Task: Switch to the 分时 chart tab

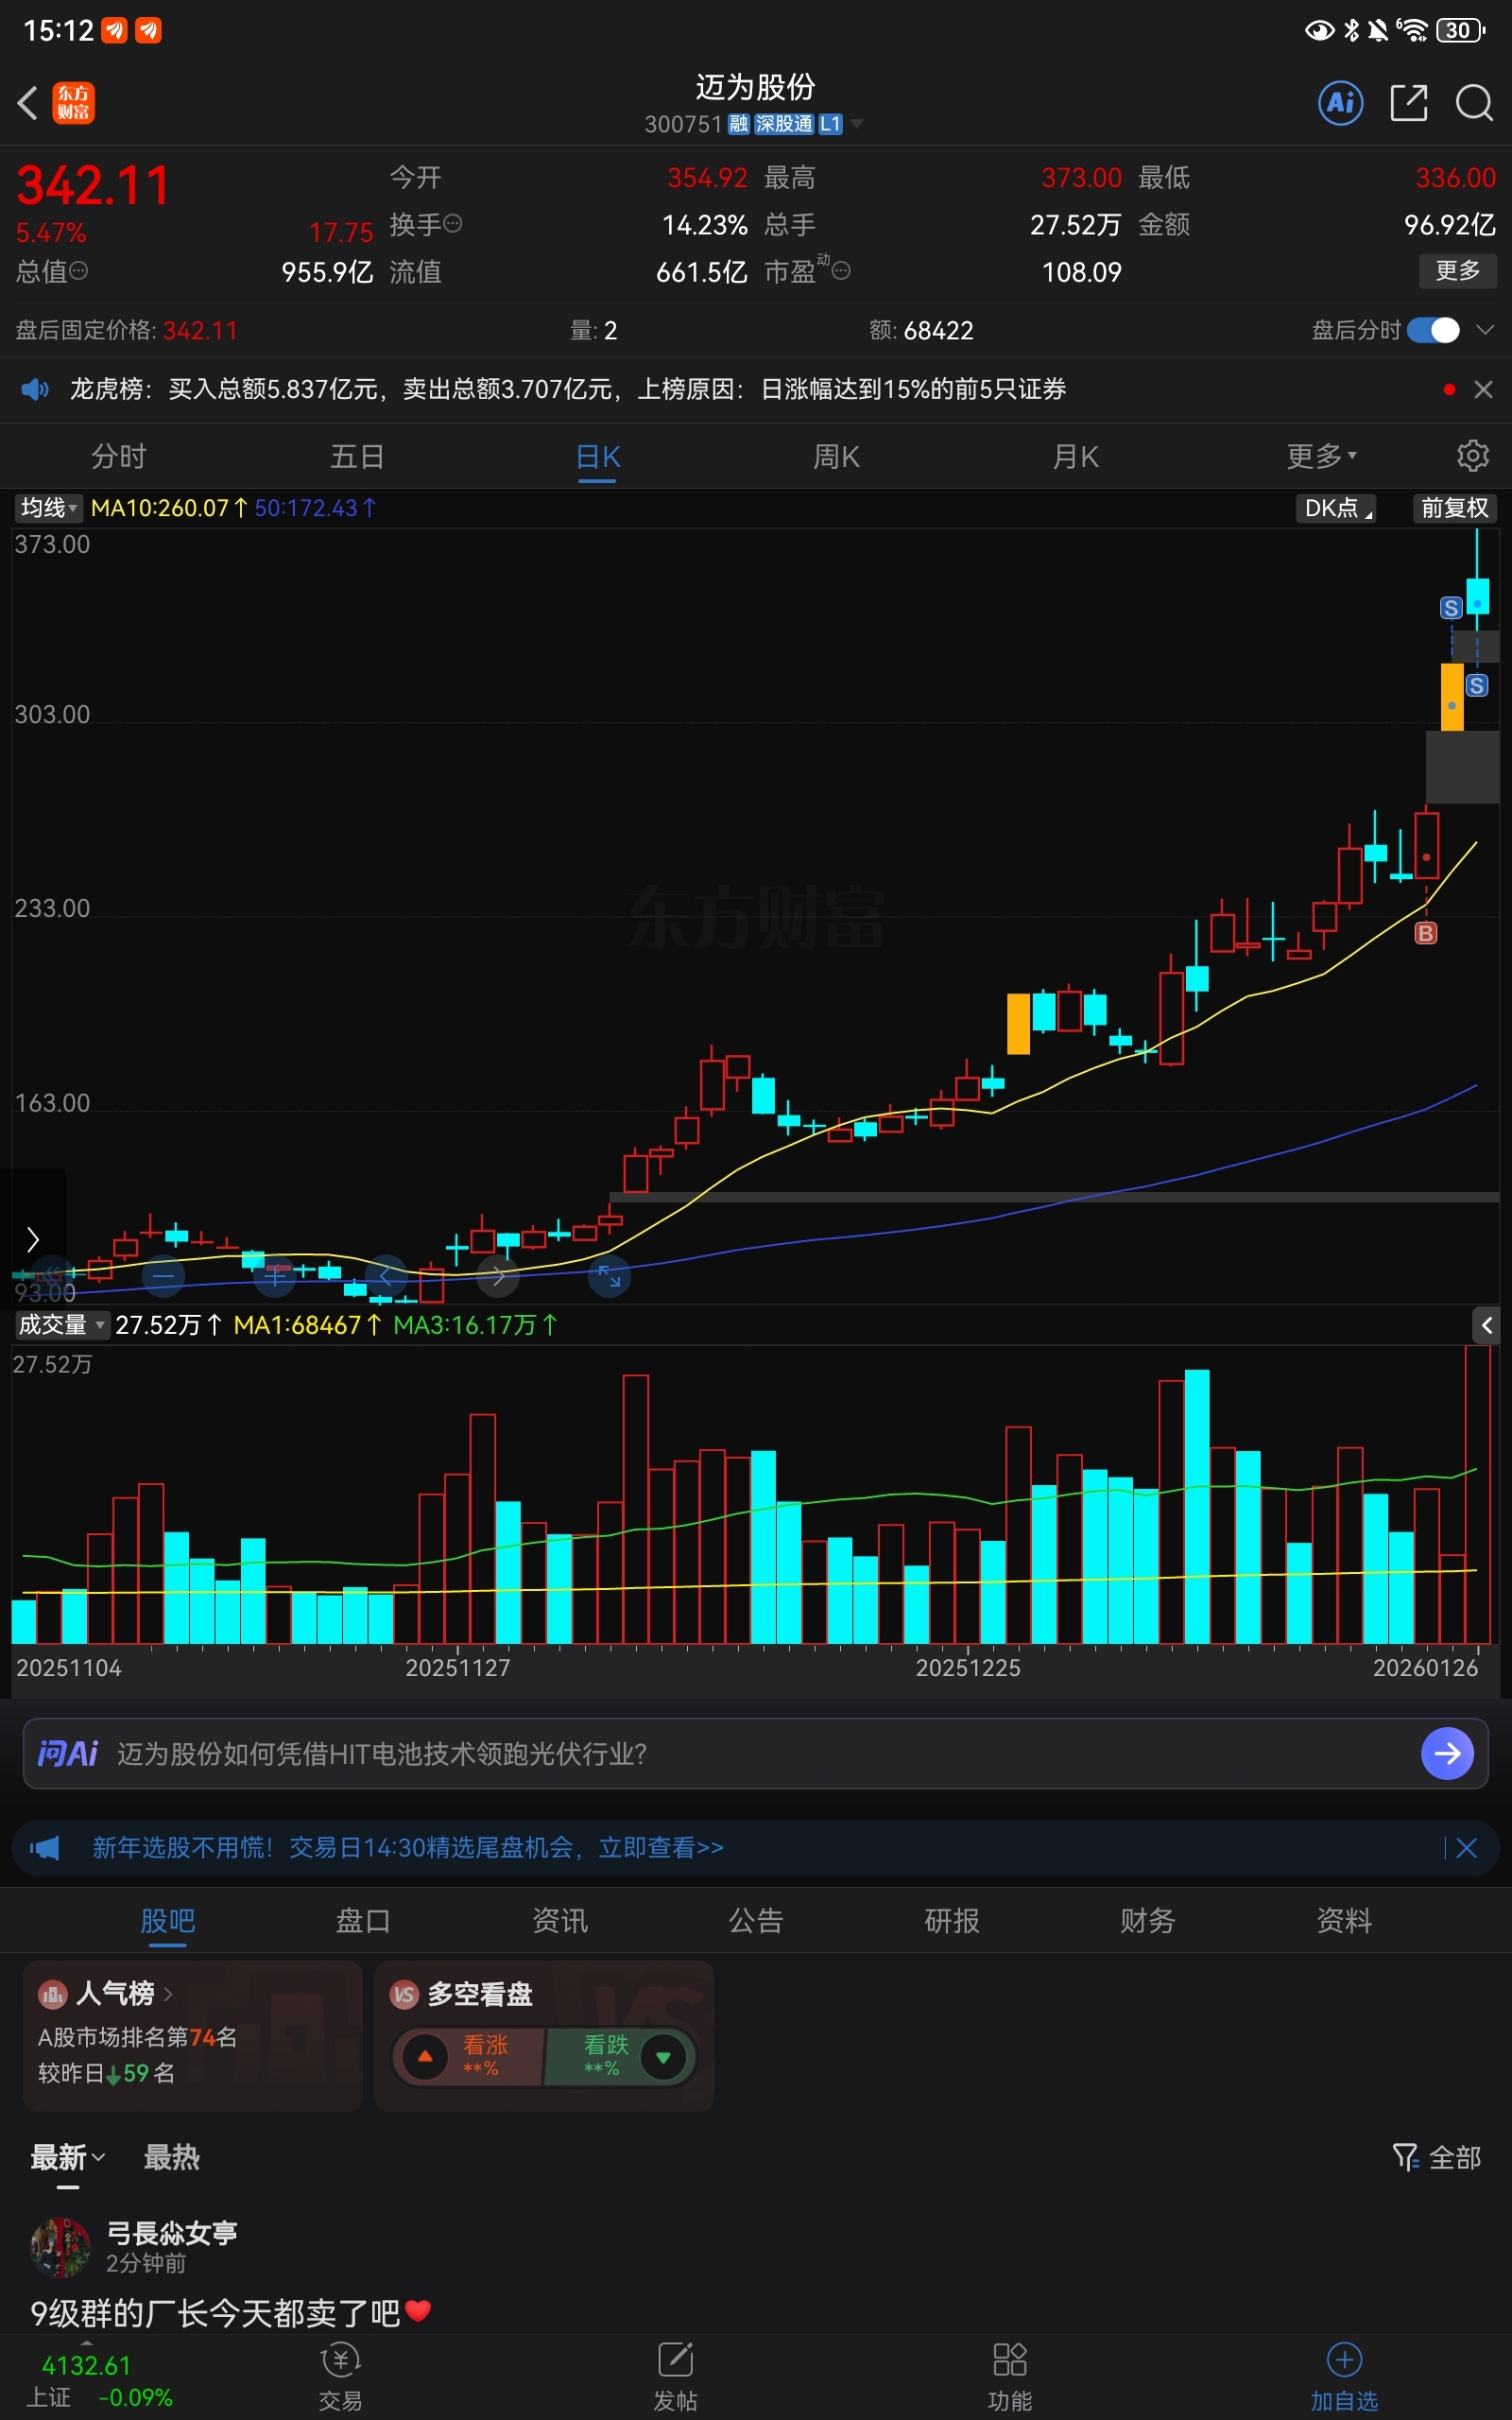Action: point(118,456)
